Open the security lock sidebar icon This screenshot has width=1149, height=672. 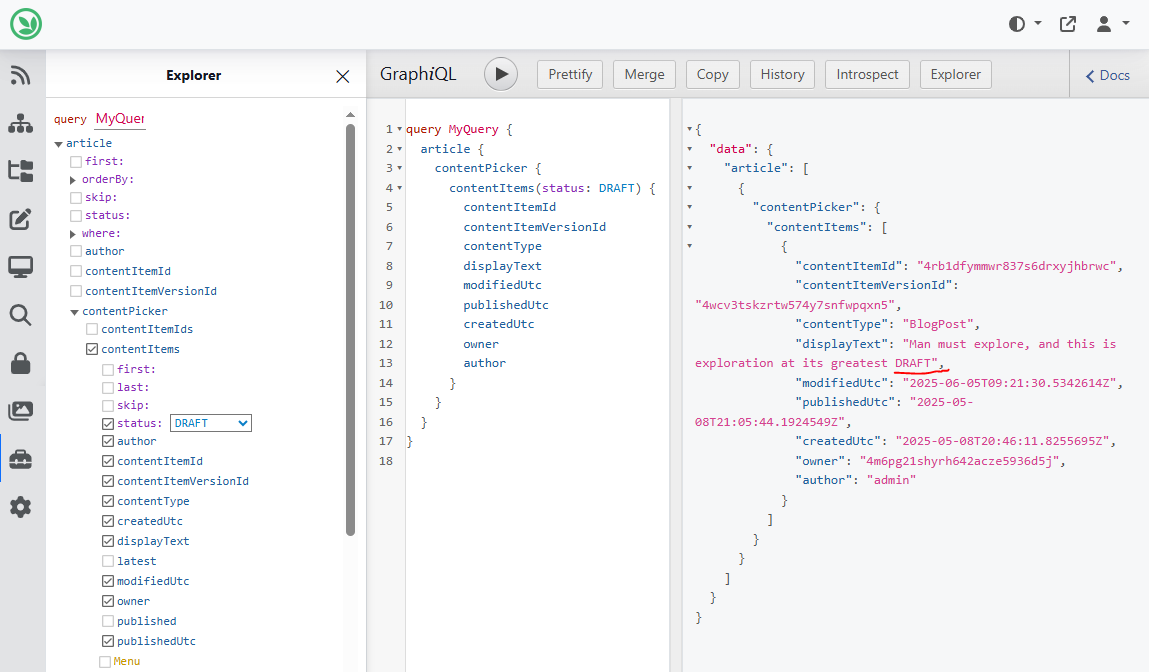pyautogui.click(x=21, y=363)
